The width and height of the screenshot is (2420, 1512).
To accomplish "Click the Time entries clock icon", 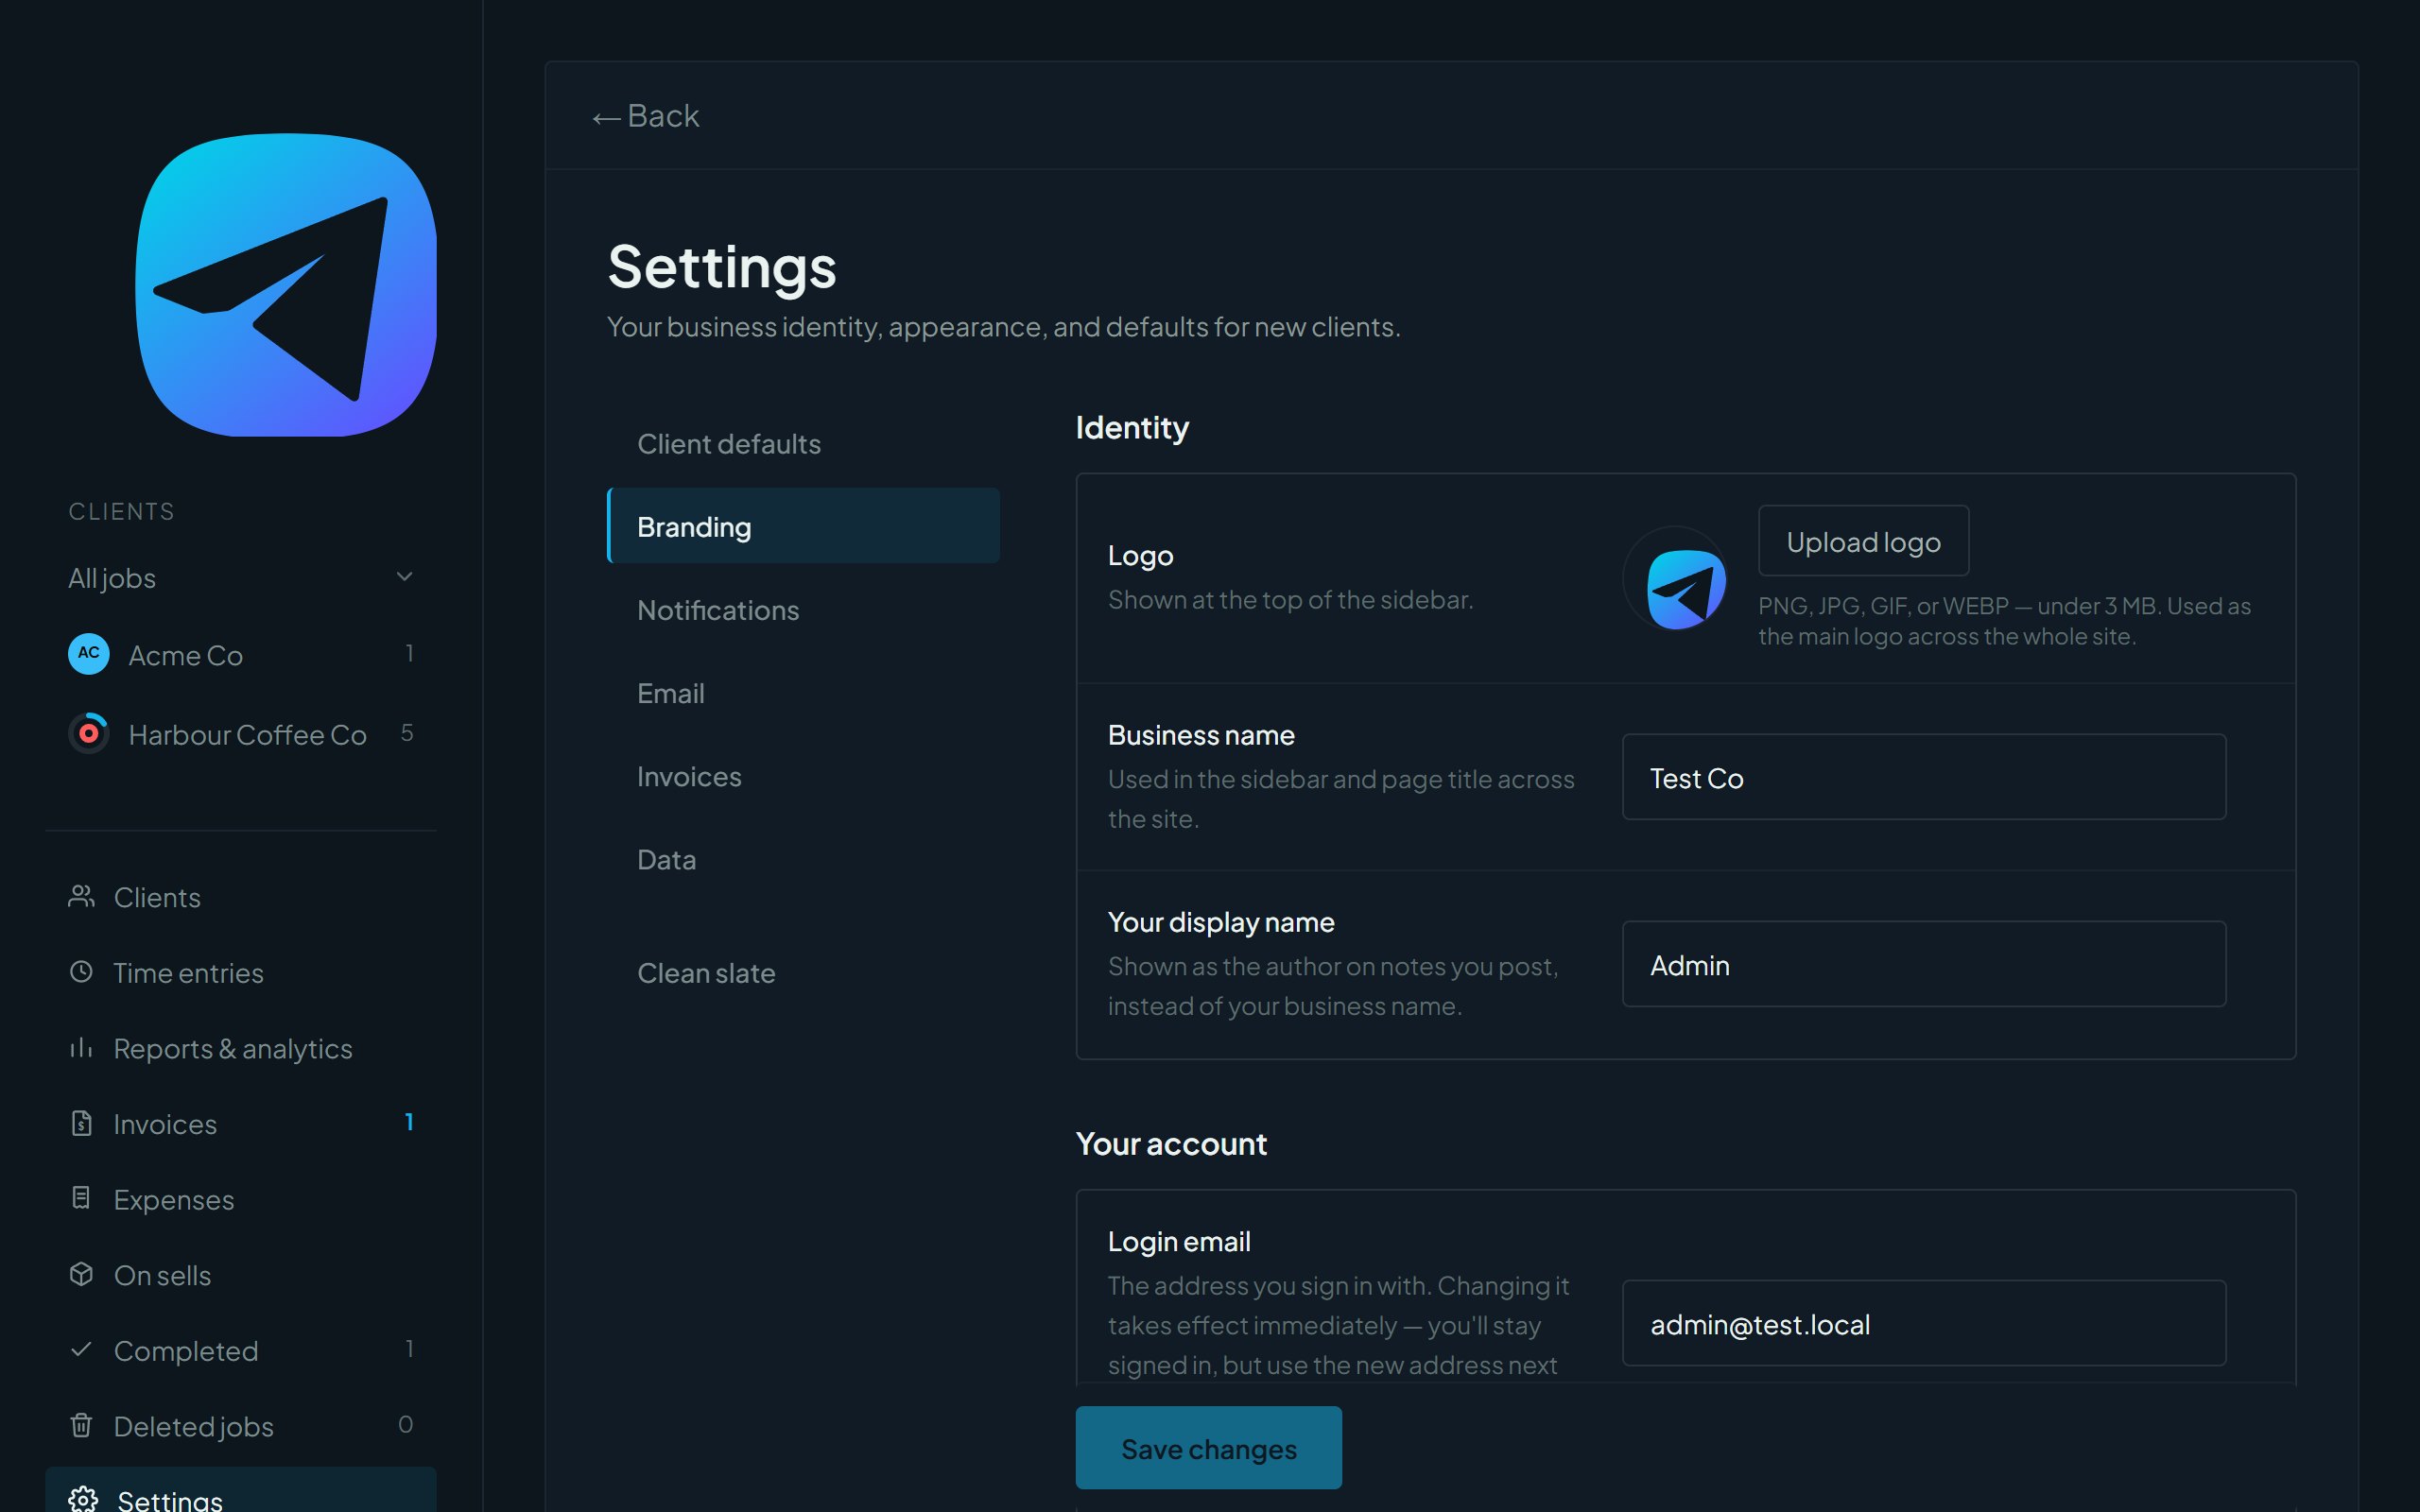I will 81,972.
